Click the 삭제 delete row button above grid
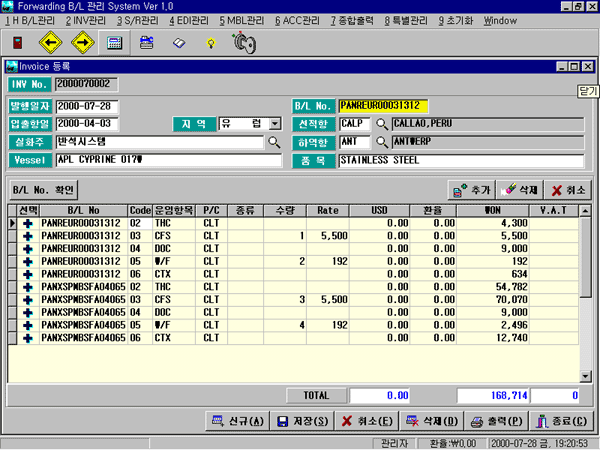600x450 pixels. coord(520,190)
